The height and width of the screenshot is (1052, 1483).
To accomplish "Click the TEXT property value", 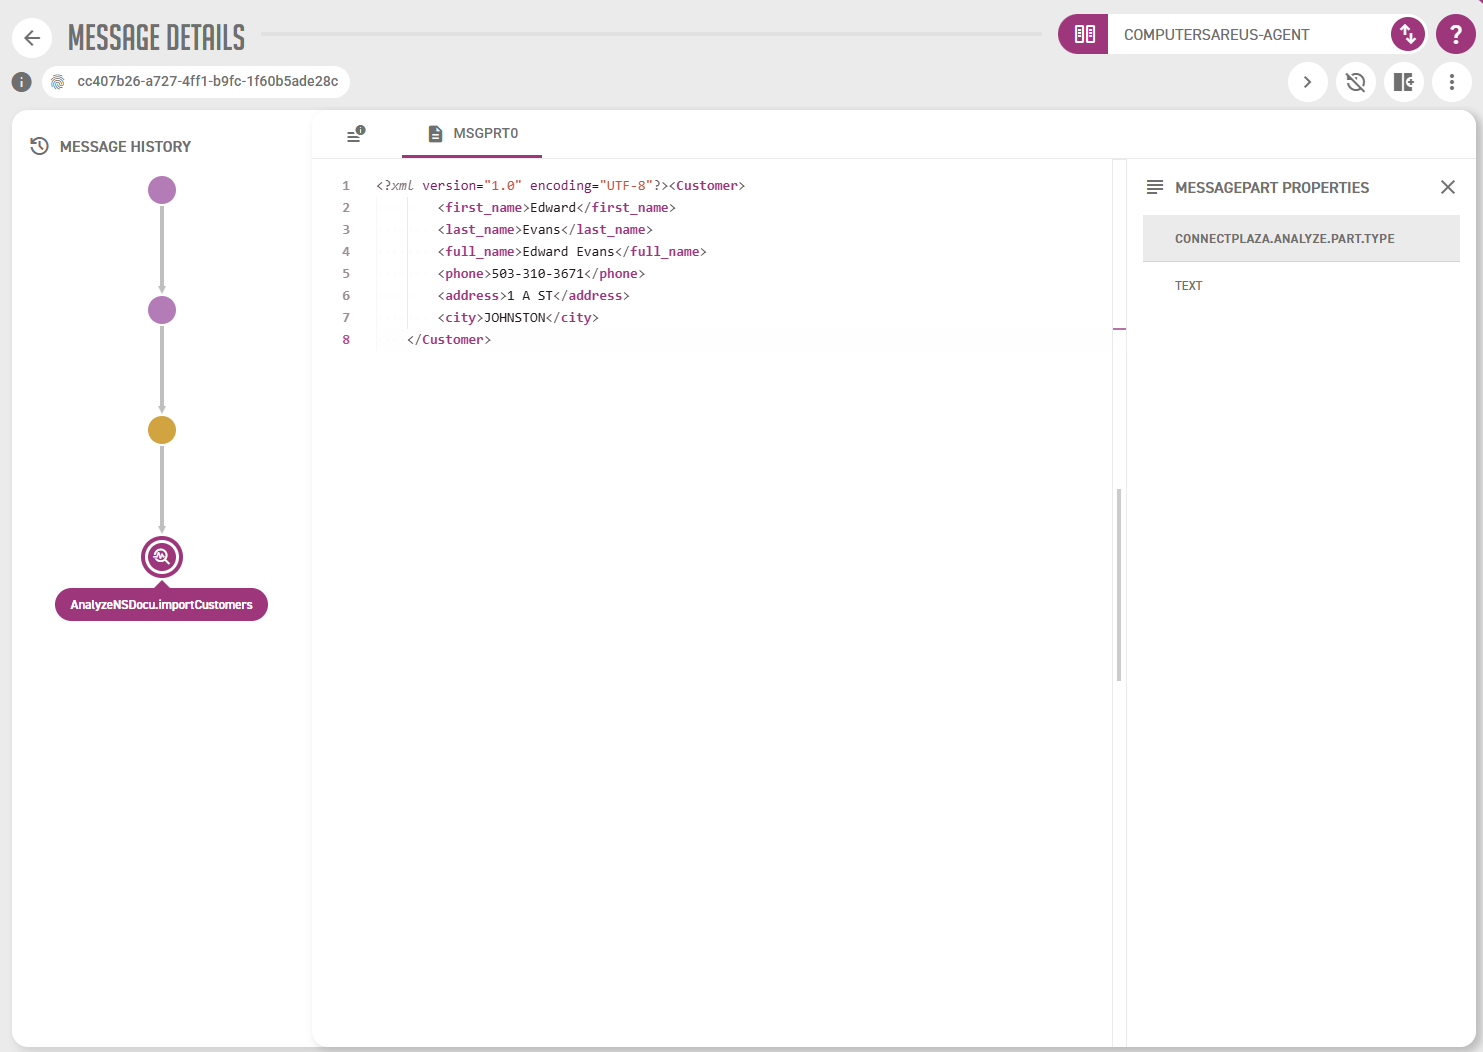I will [x=1188, y=286].
